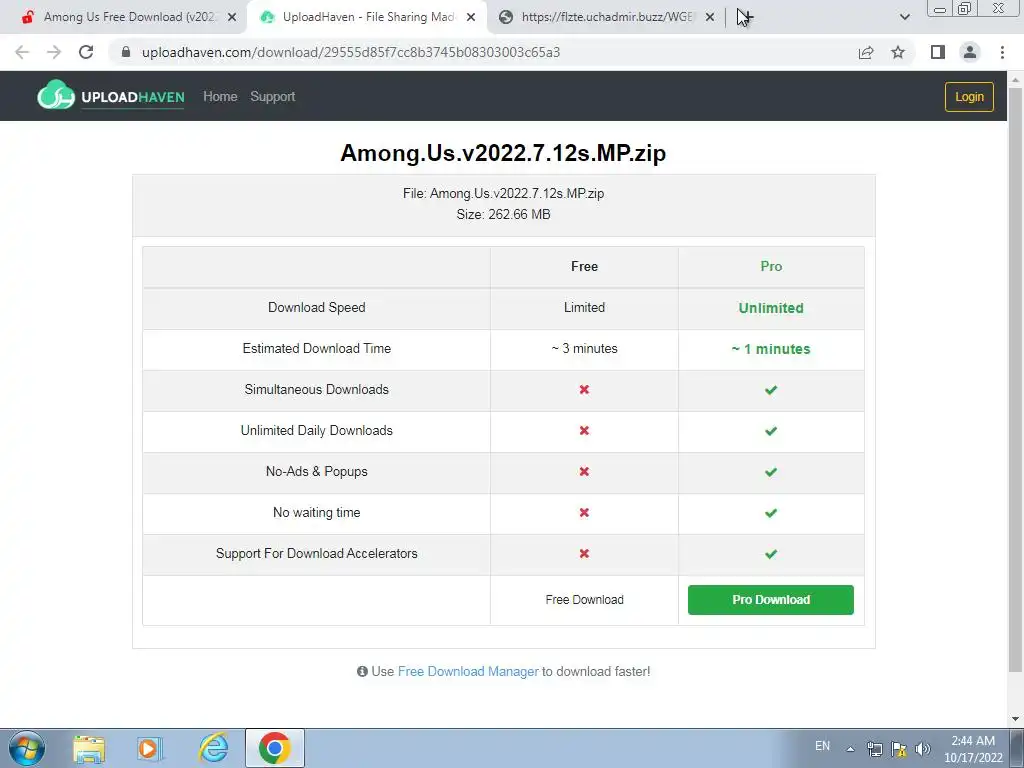Image resolution: width=1024 pixels, height=768 pixels.
Task: Click the Among.Us.v2022.7.12s.MP.zip heading
Action: [x=503, y=153]
